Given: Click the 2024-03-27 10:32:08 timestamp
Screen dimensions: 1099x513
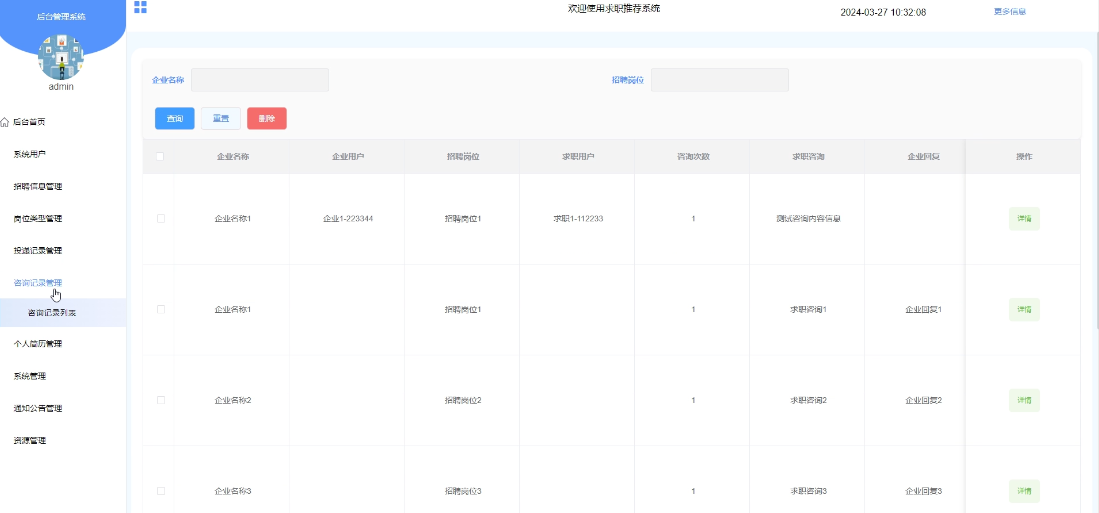Looking at the screenshot, I should (883, 13).
